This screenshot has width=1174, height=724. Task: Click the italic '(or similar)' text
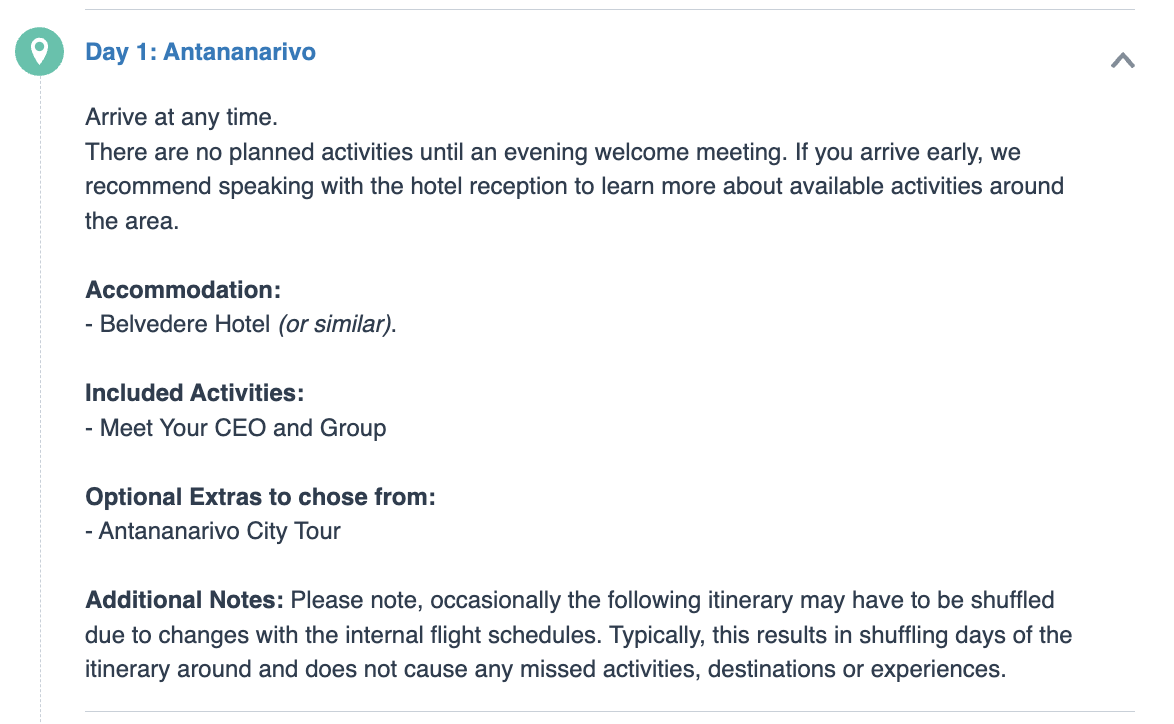click(335, 324)
